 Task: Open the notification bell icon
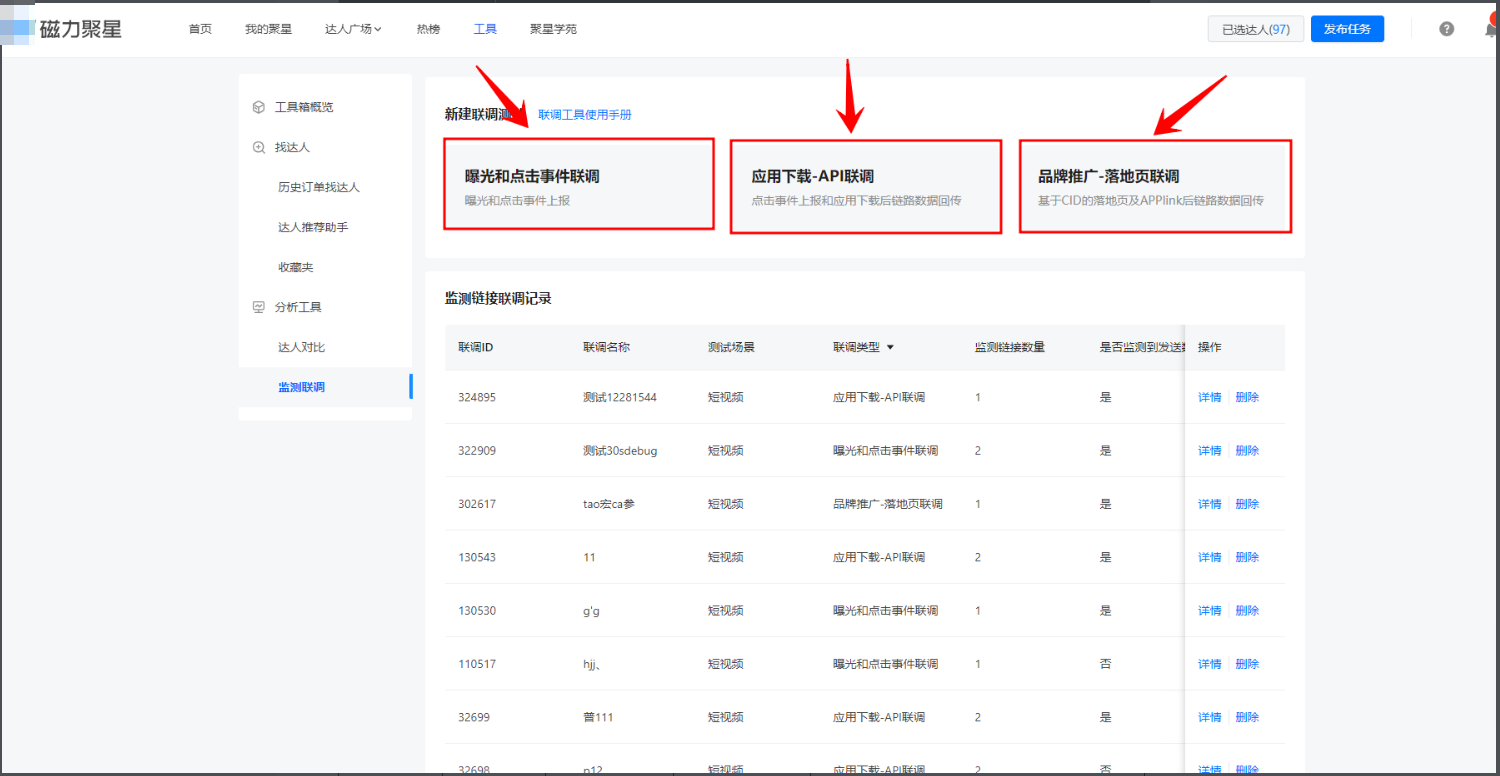tap(1491, 29)
